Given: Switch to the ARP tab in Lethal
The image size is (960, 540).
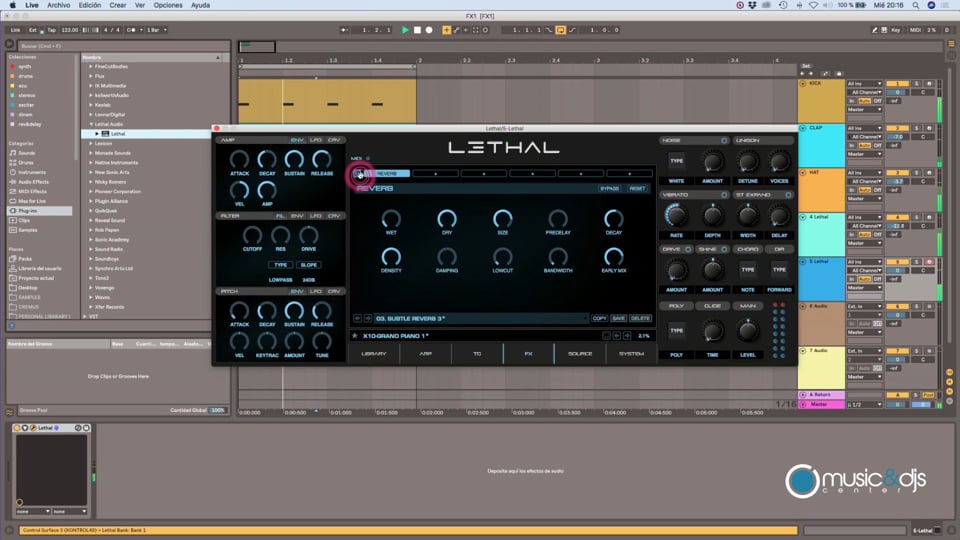Looking at the screenshot, I should (426, 354).
